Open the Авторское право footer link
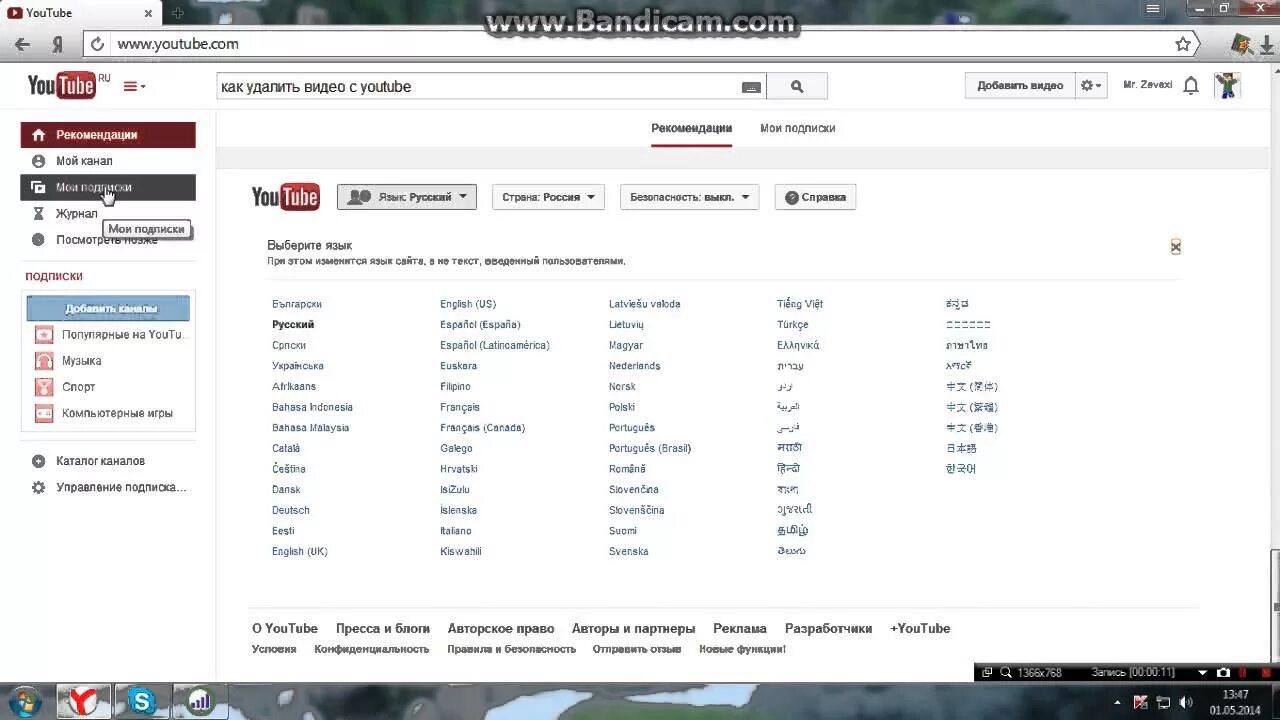The height and width of the screenshot is (720, 1280). pos(501,629)
